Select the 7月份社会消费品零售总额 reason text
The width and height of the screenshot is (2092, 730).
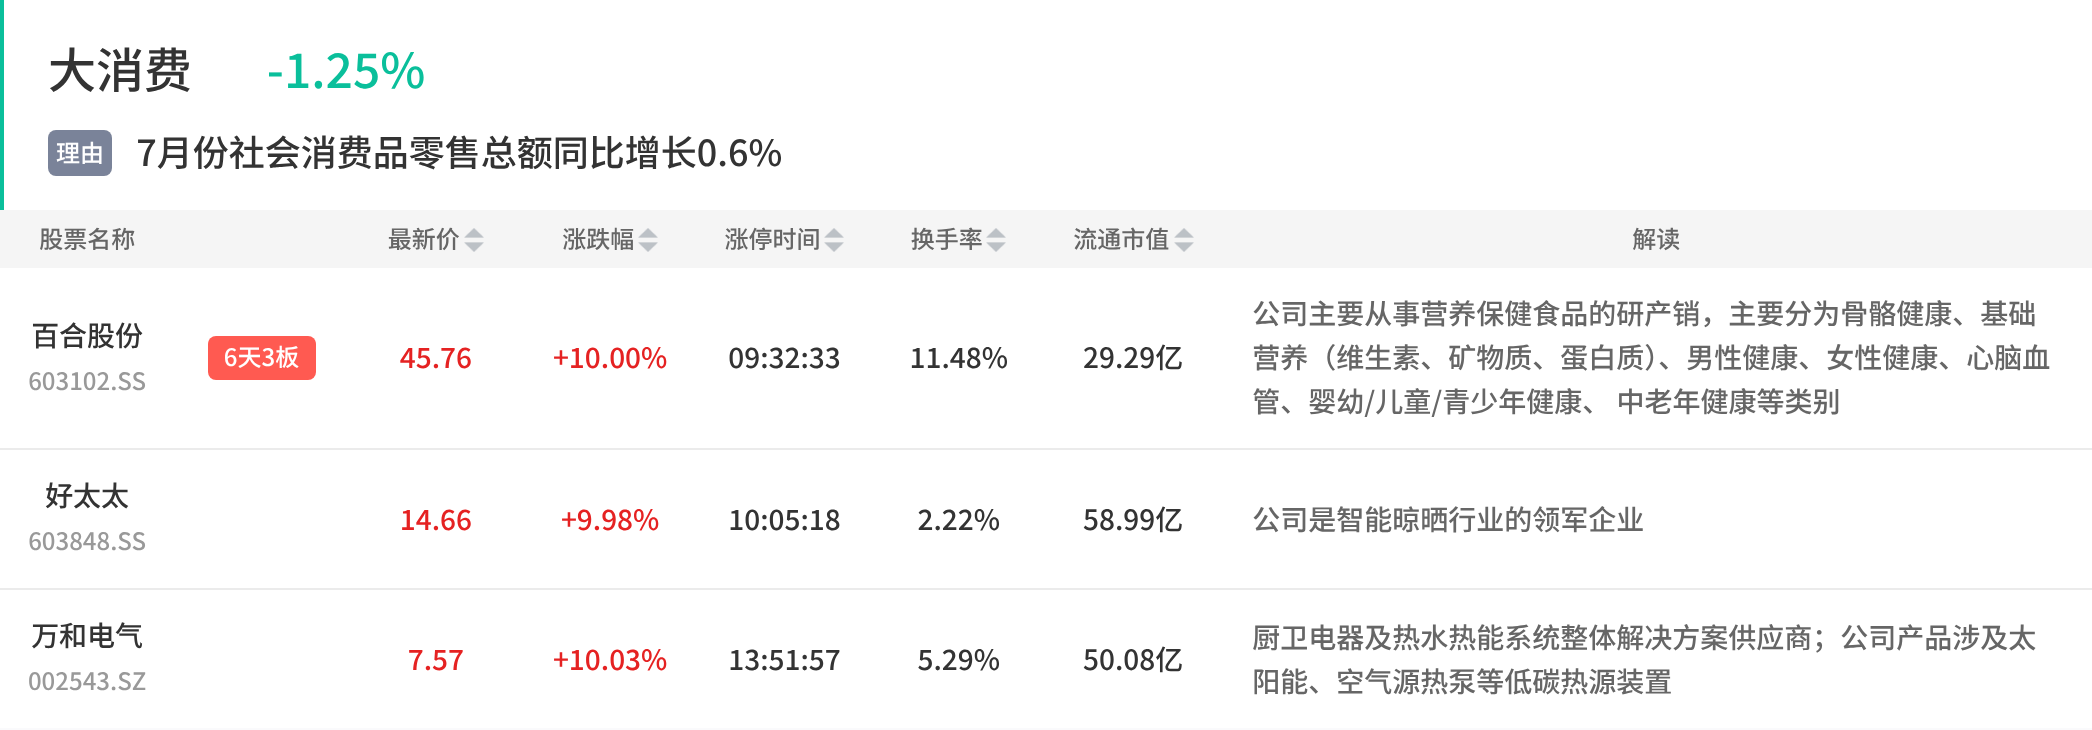pyautogui.click(x=334, y=153)
